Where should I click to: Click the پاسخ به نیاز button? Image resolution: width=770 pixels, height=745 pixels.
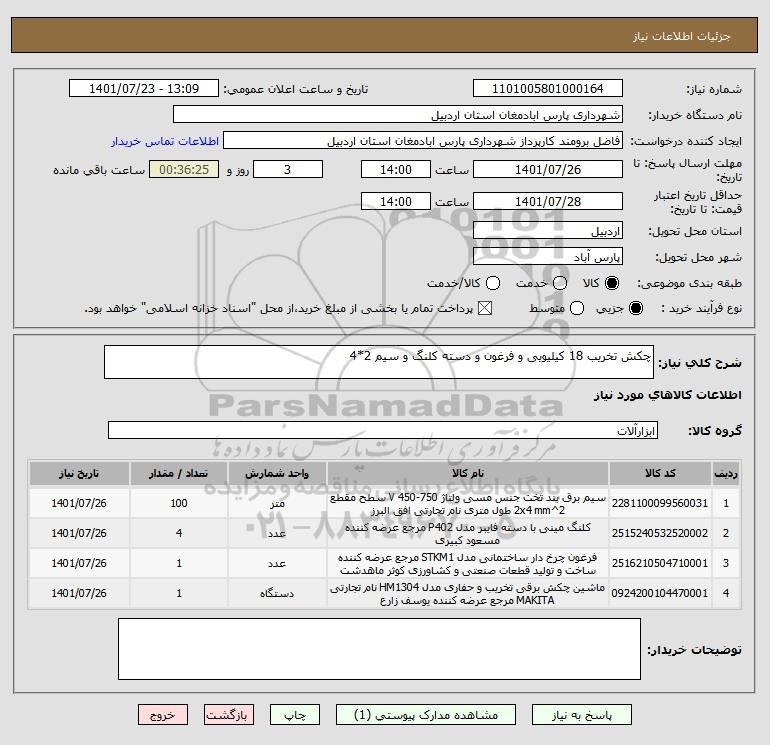click(582, 715)
